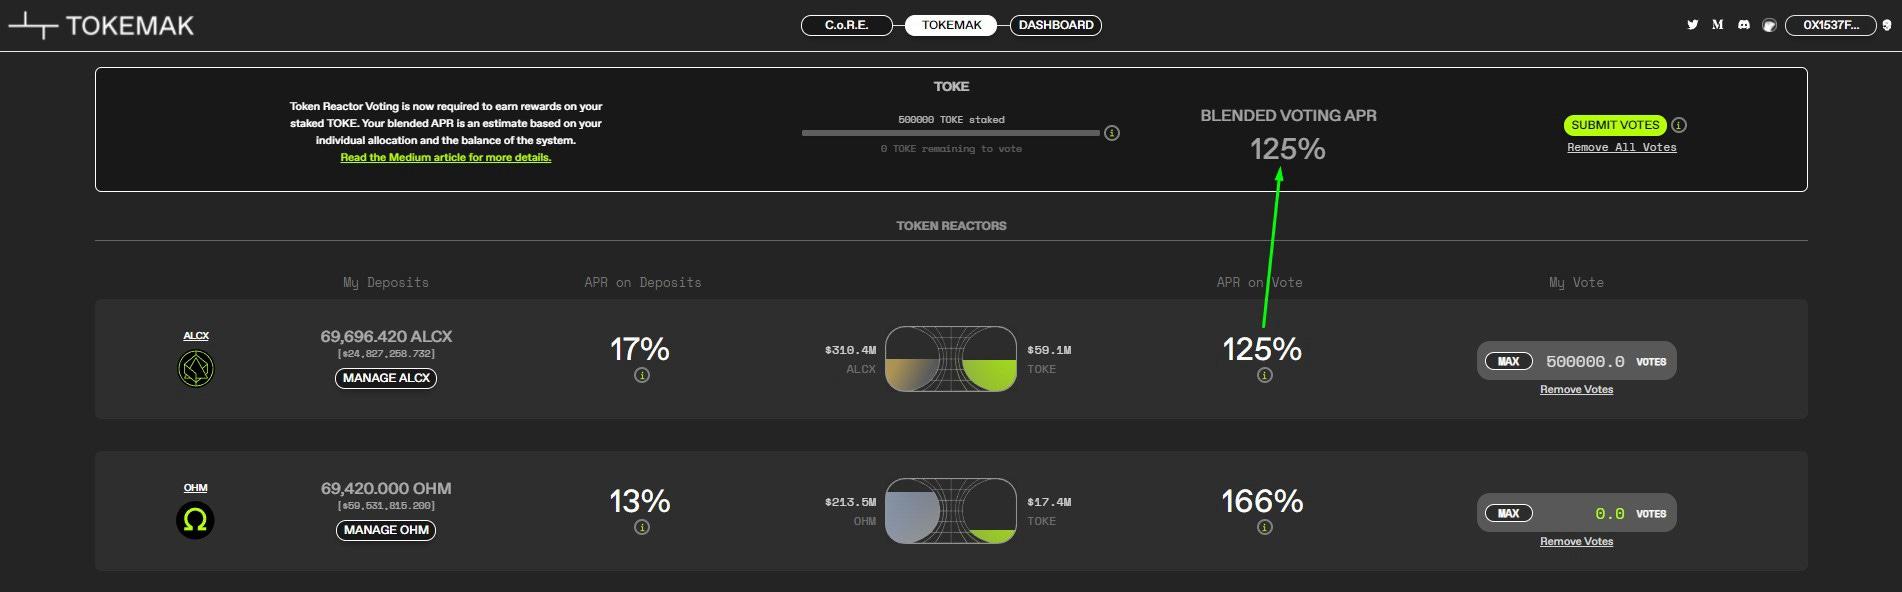The height and width of the screenshot is (592, 1902).
Task: Click info icon beside SUBMIT VOTES
Action: [x=1679, y=125]
